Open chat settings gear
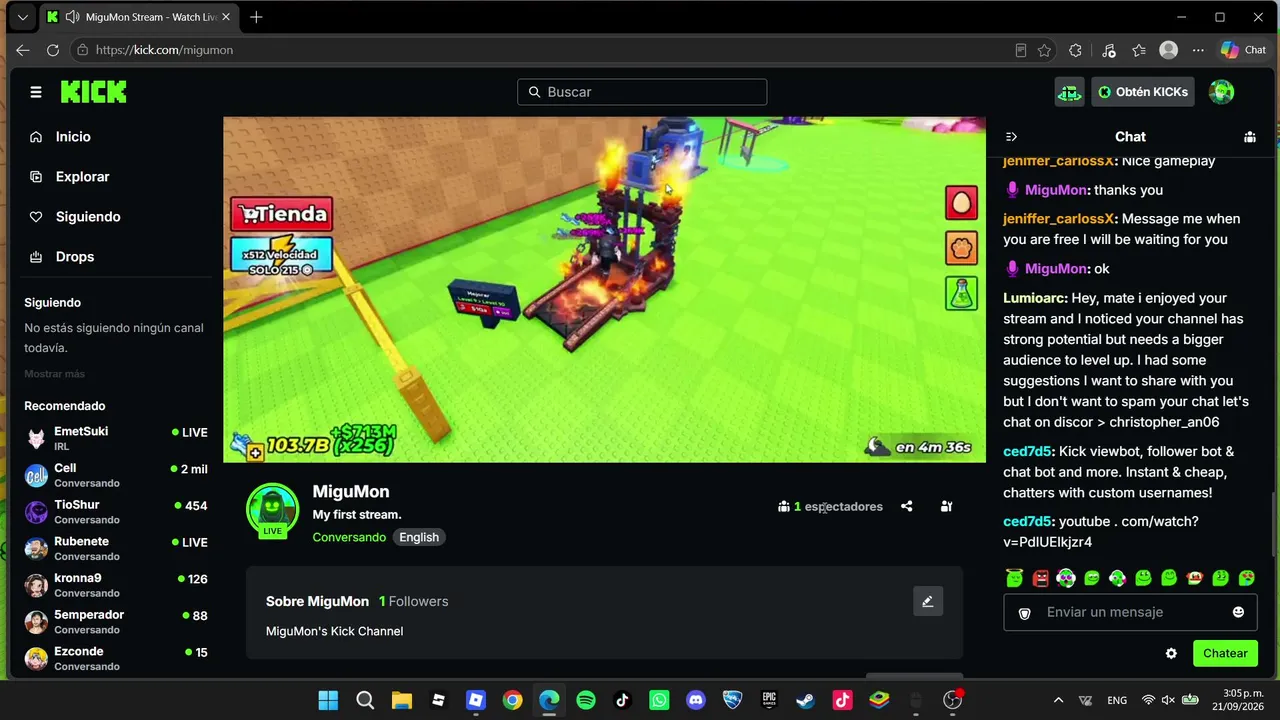Screen dimensions: 1280x720 point(1171,654)
